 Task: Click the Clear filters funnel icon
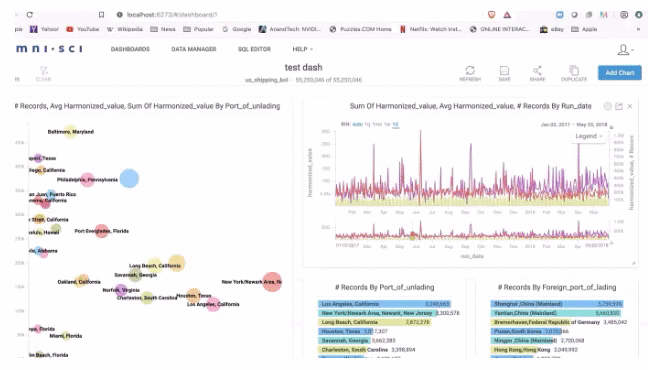[43, 74]
